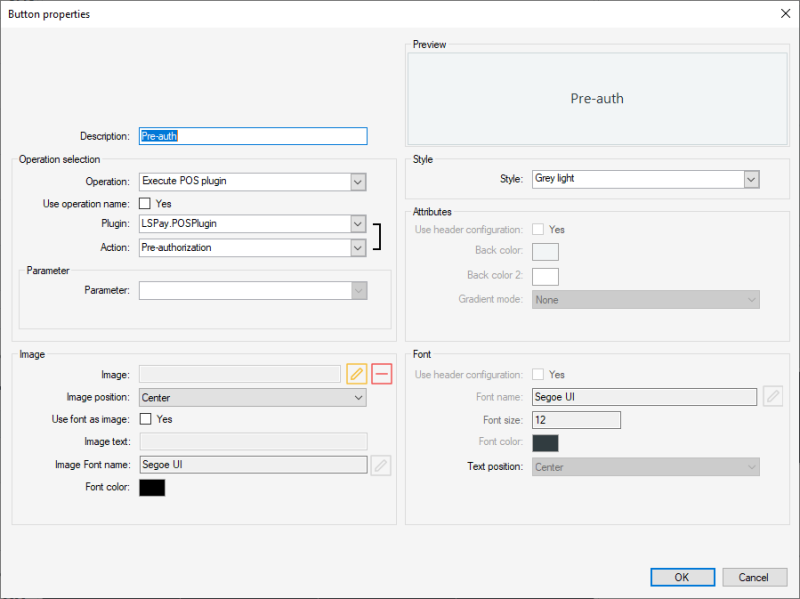Viewport: 800px width, 599px height.
Task: Click the pencil icon beside Font name
Action: pos(773,396)
